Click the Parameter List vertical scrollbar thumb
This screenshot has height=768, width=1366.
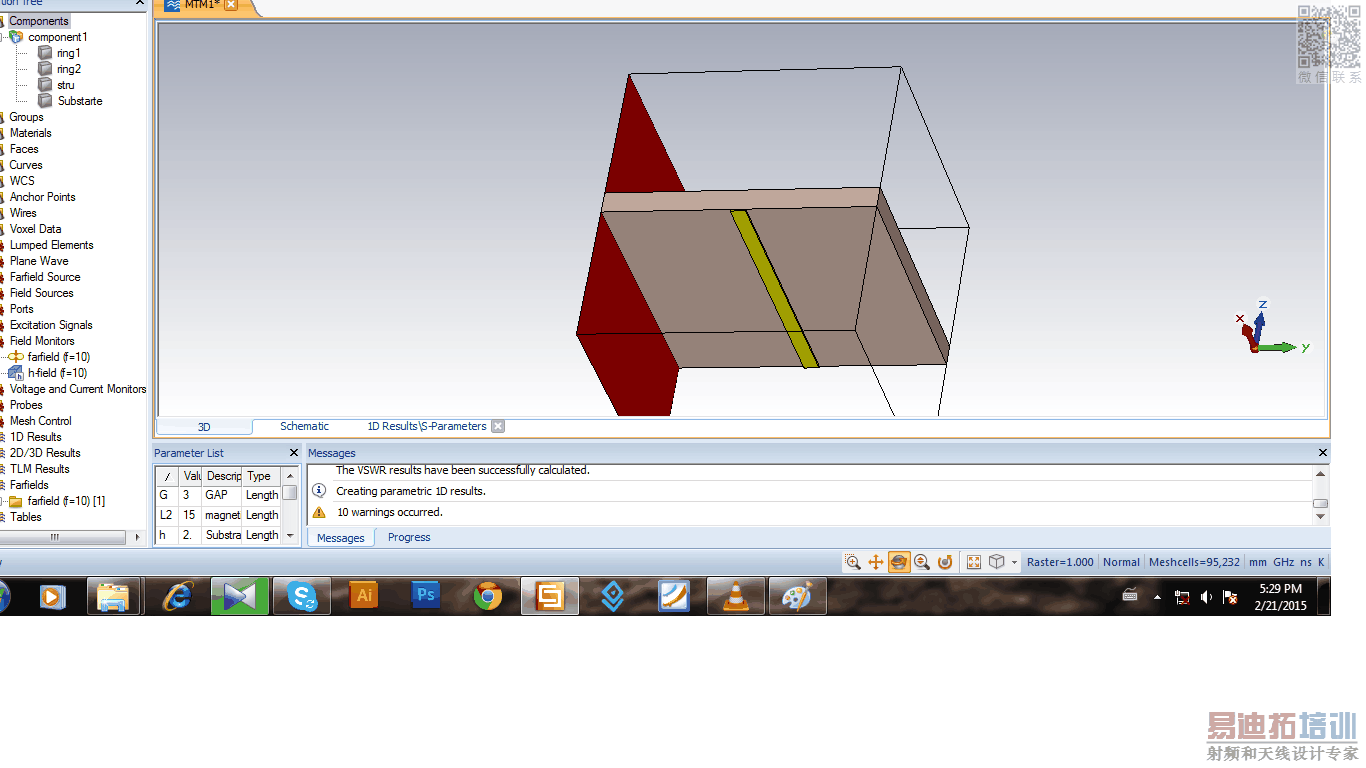[x=290, y=492]
